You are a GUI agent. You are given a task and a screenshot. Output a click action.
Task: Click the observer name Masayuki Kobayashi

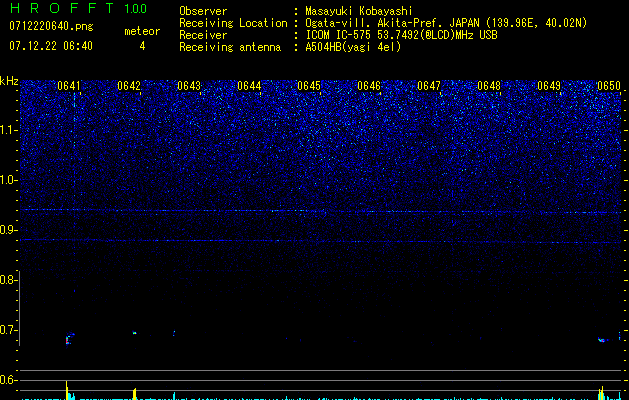coord(359,11)
